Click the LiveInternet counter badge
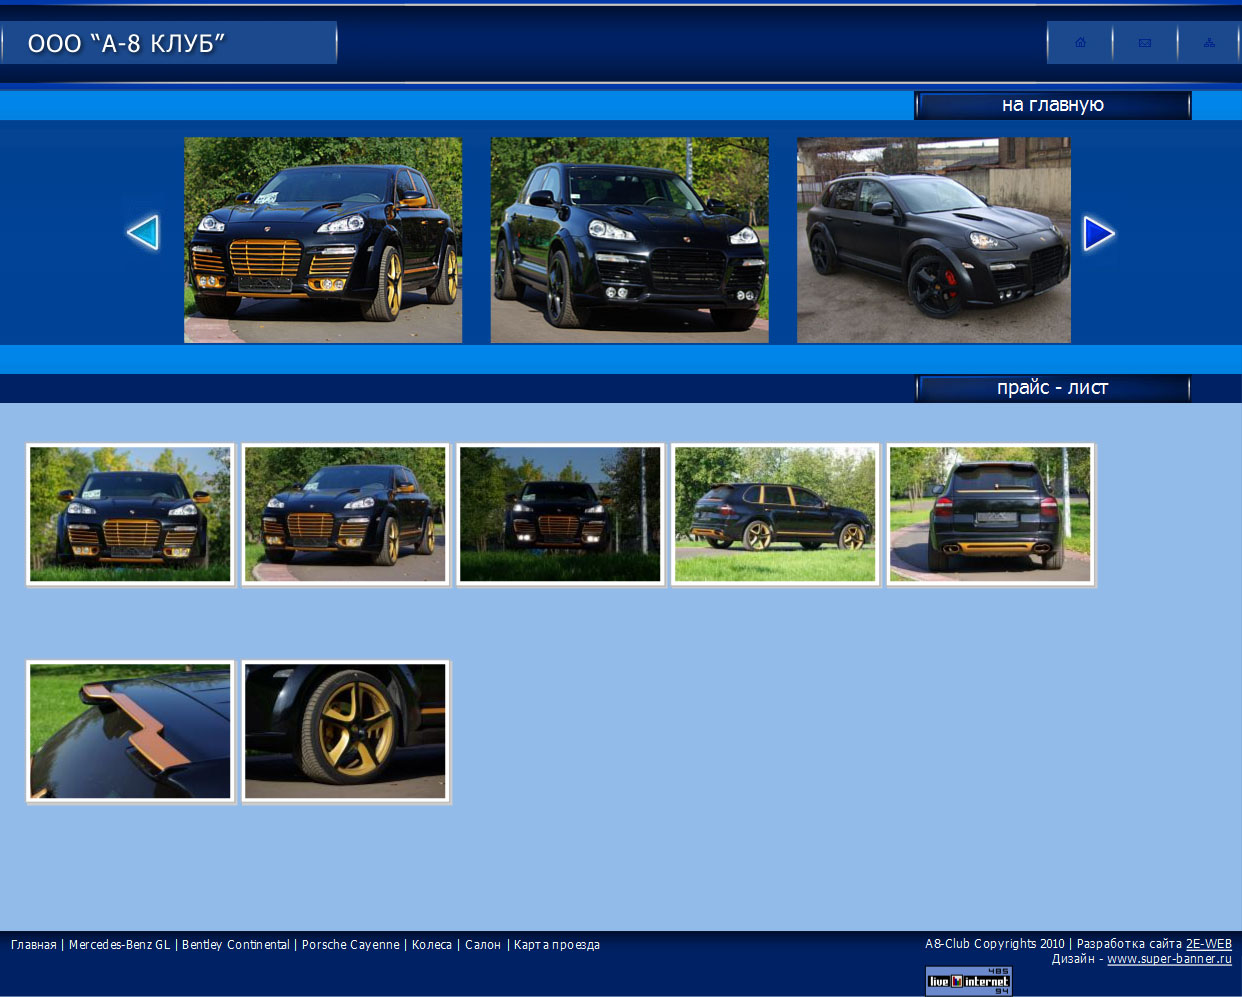This screenshot has width=1242, height=997. click(x=969, y=981)
